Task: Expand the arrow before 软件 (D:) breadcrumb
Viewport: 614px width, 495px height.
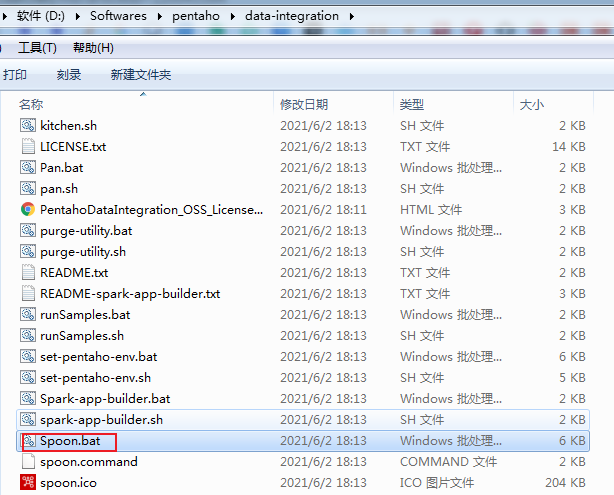Action: 5,16
